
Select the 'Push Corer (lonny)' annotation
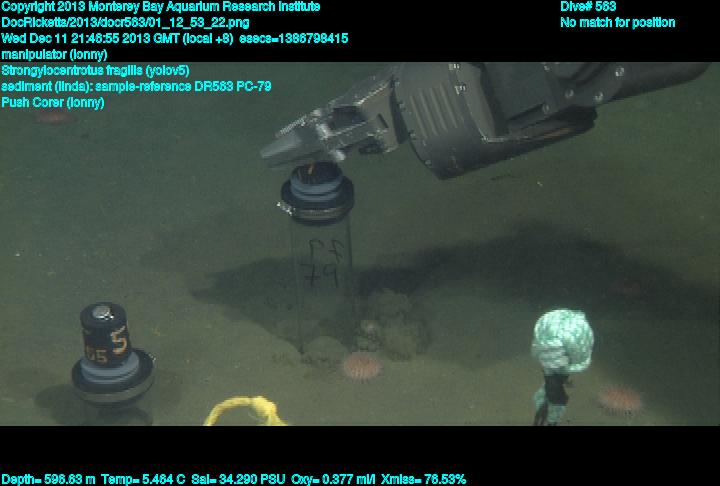tap(53, 102)
